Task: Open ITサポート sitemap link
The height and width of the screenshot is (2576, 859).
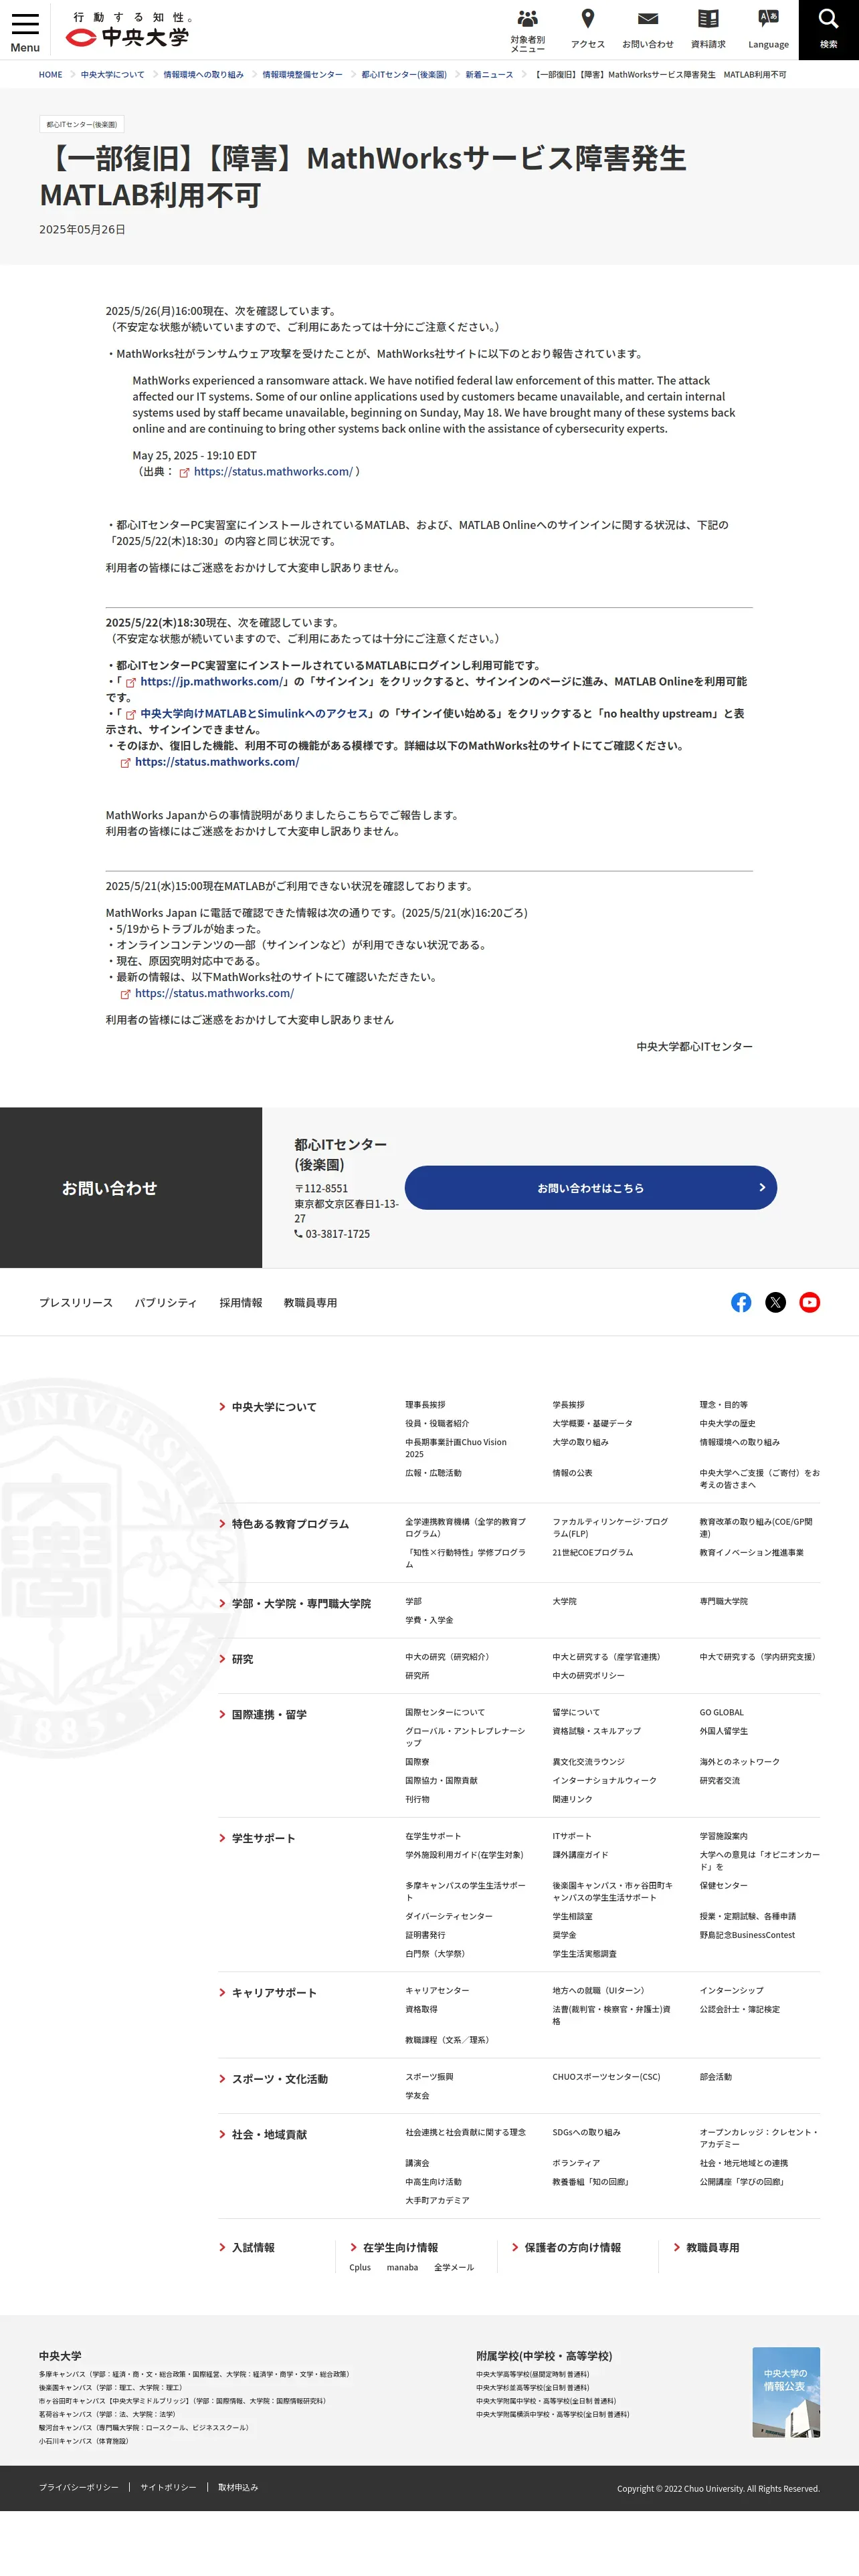Action: coord(572,1836)
